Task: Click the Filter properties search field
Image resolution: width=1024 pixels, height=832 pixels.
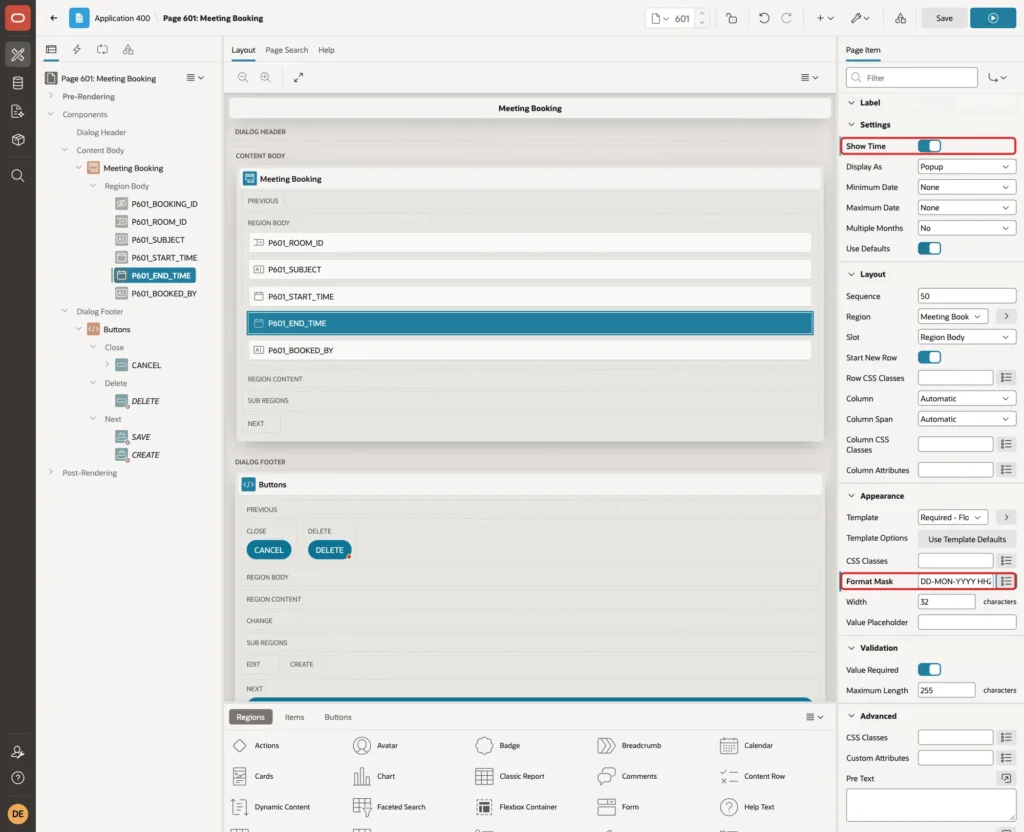Action: [x=912, y=78]
